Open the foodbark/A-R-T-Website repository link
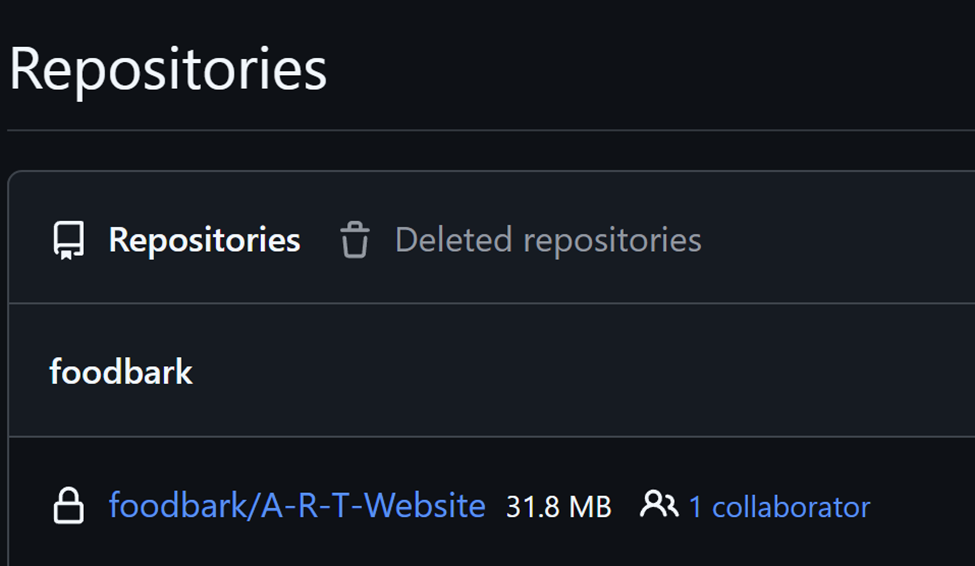Screen dimensions: 975x566 coord(297,506)
